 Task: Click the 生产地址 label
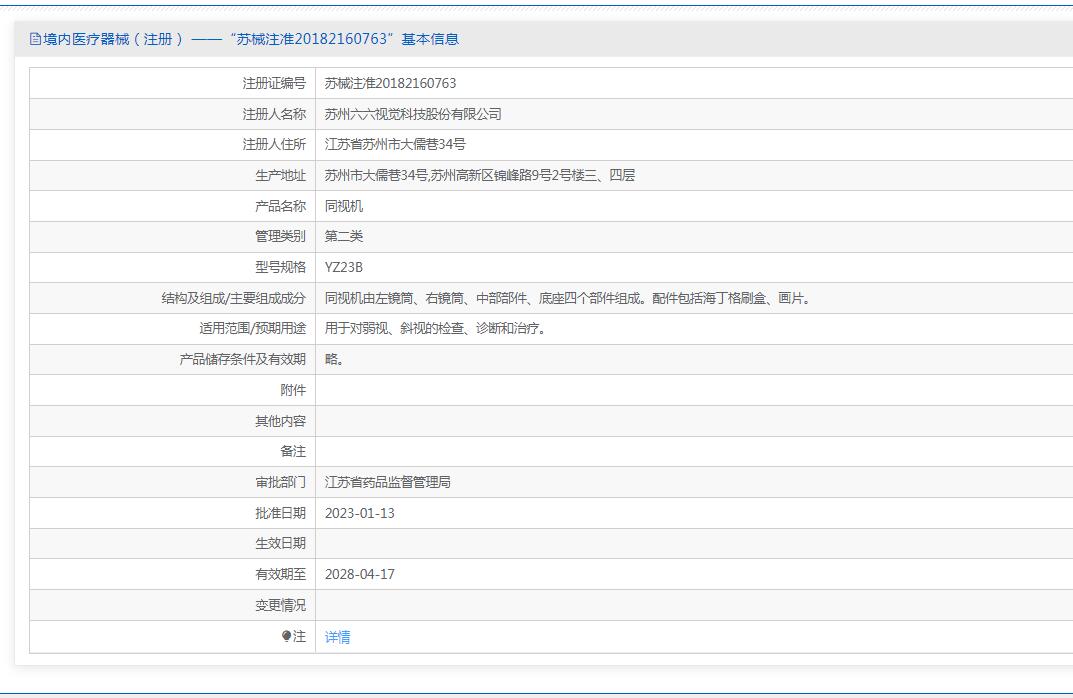(280, 175)
